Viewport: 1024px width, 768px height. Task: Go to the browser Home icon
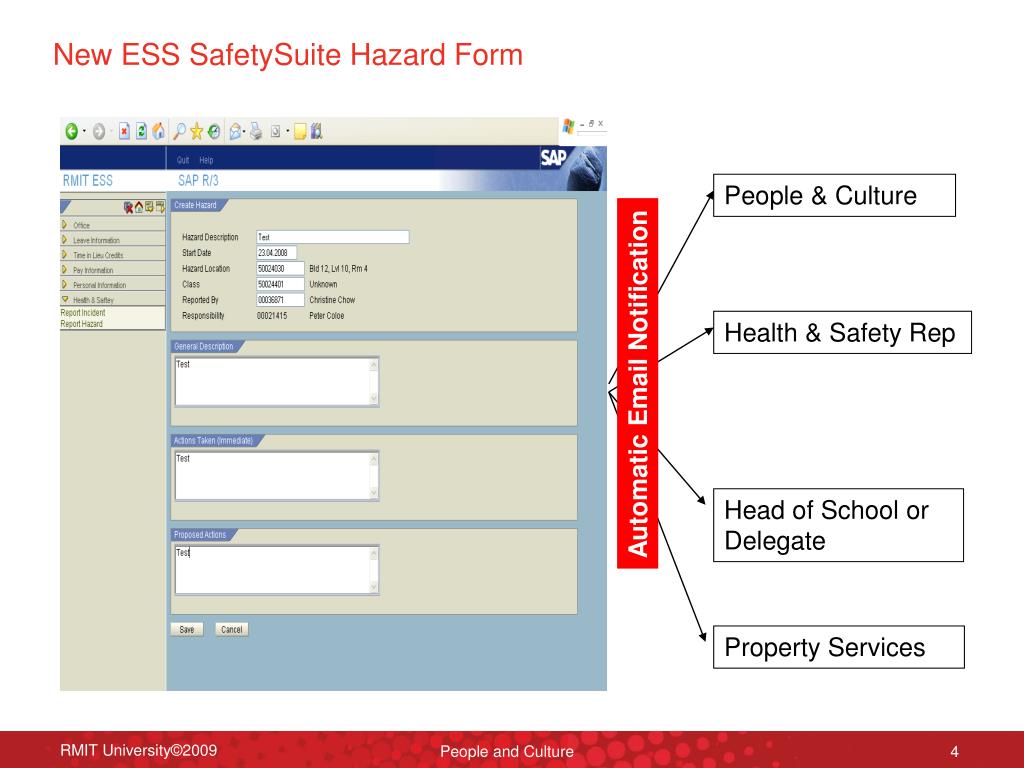click(x=158, y=131)
